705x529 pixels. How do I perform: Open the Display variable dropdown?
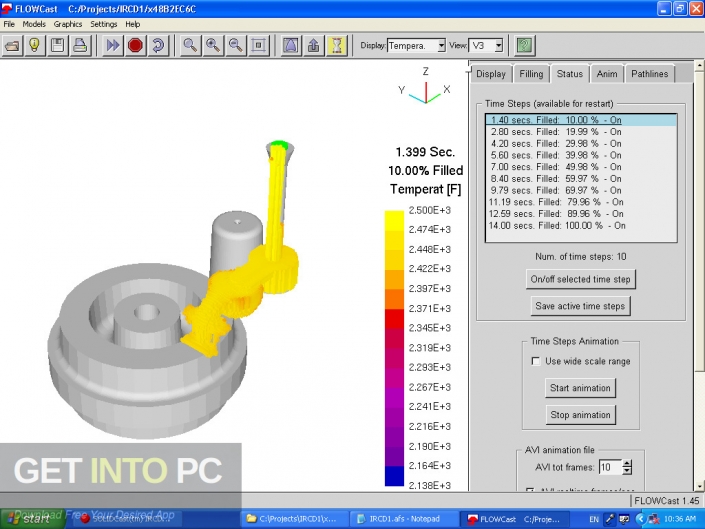(x=441, y=46)
